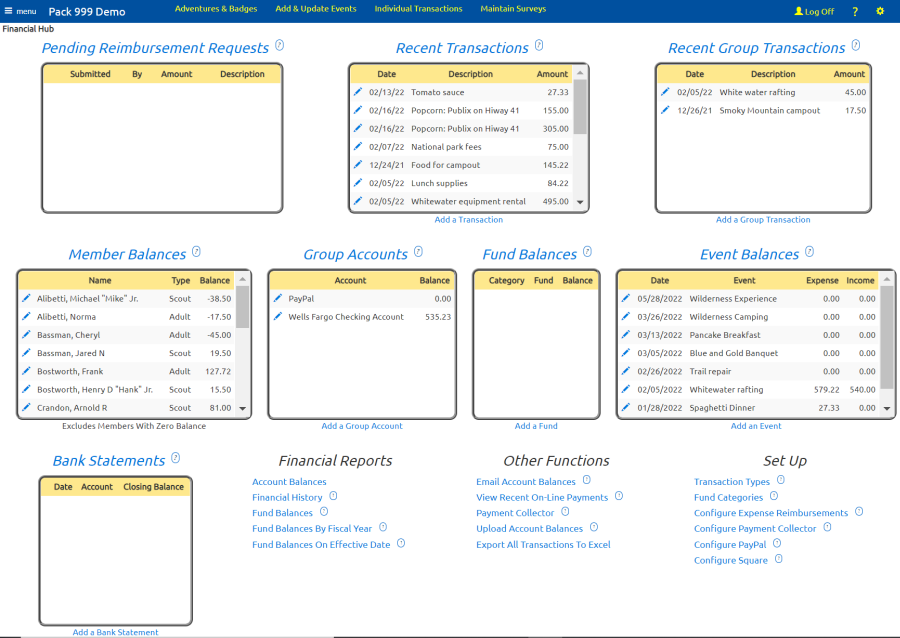Open help for Recent Group Transactions
The height and width of the screenshot is (638, 900).
[x=856, y=45]
